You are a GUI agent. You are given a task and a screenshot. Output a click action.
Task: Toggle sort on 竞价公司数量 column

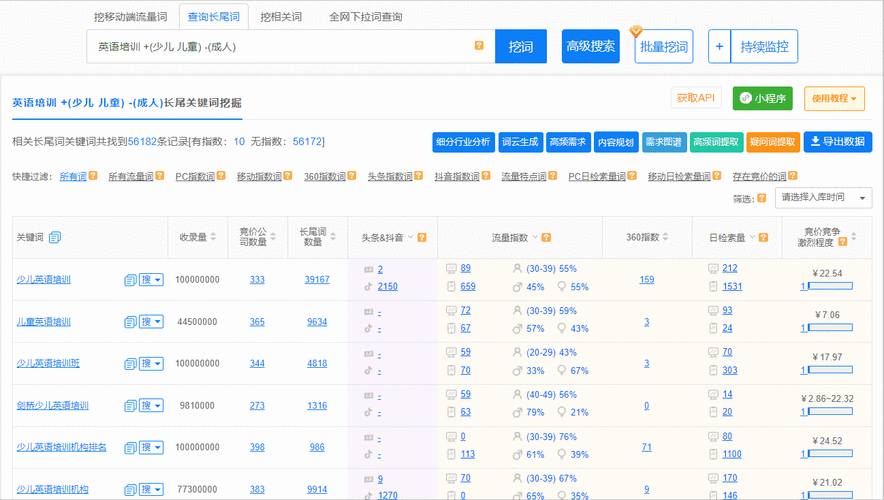point(274,237)
